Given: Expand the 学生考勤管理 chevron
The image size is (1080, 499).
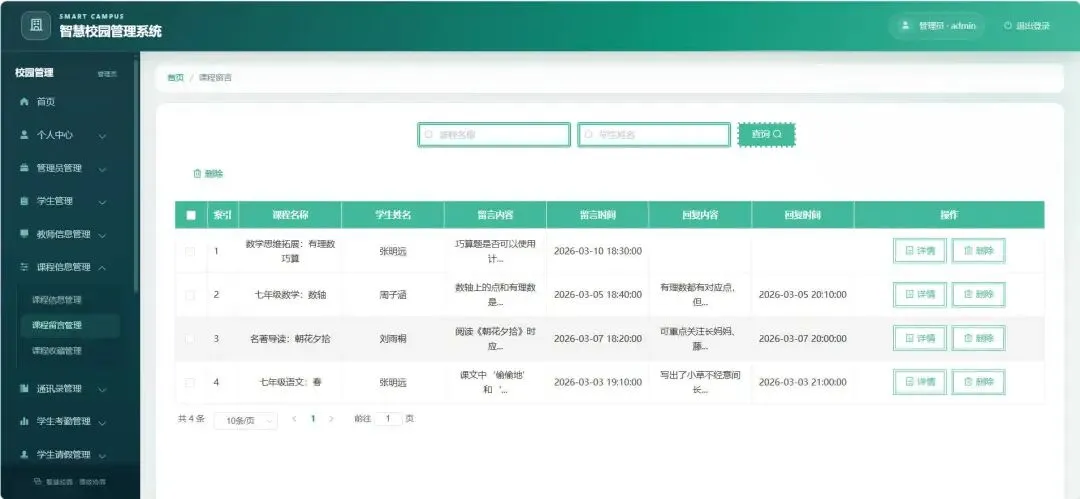Looking at the screenshot, I should coord(103,422).
